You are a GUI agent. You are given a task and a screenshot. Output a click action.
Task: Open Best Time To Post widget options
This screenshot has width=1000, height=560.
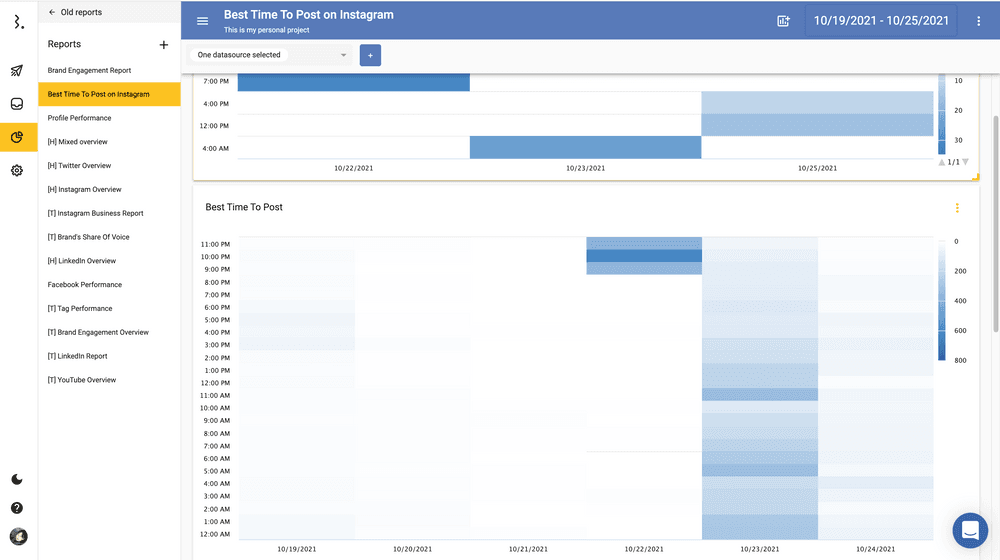coord(957,208)
